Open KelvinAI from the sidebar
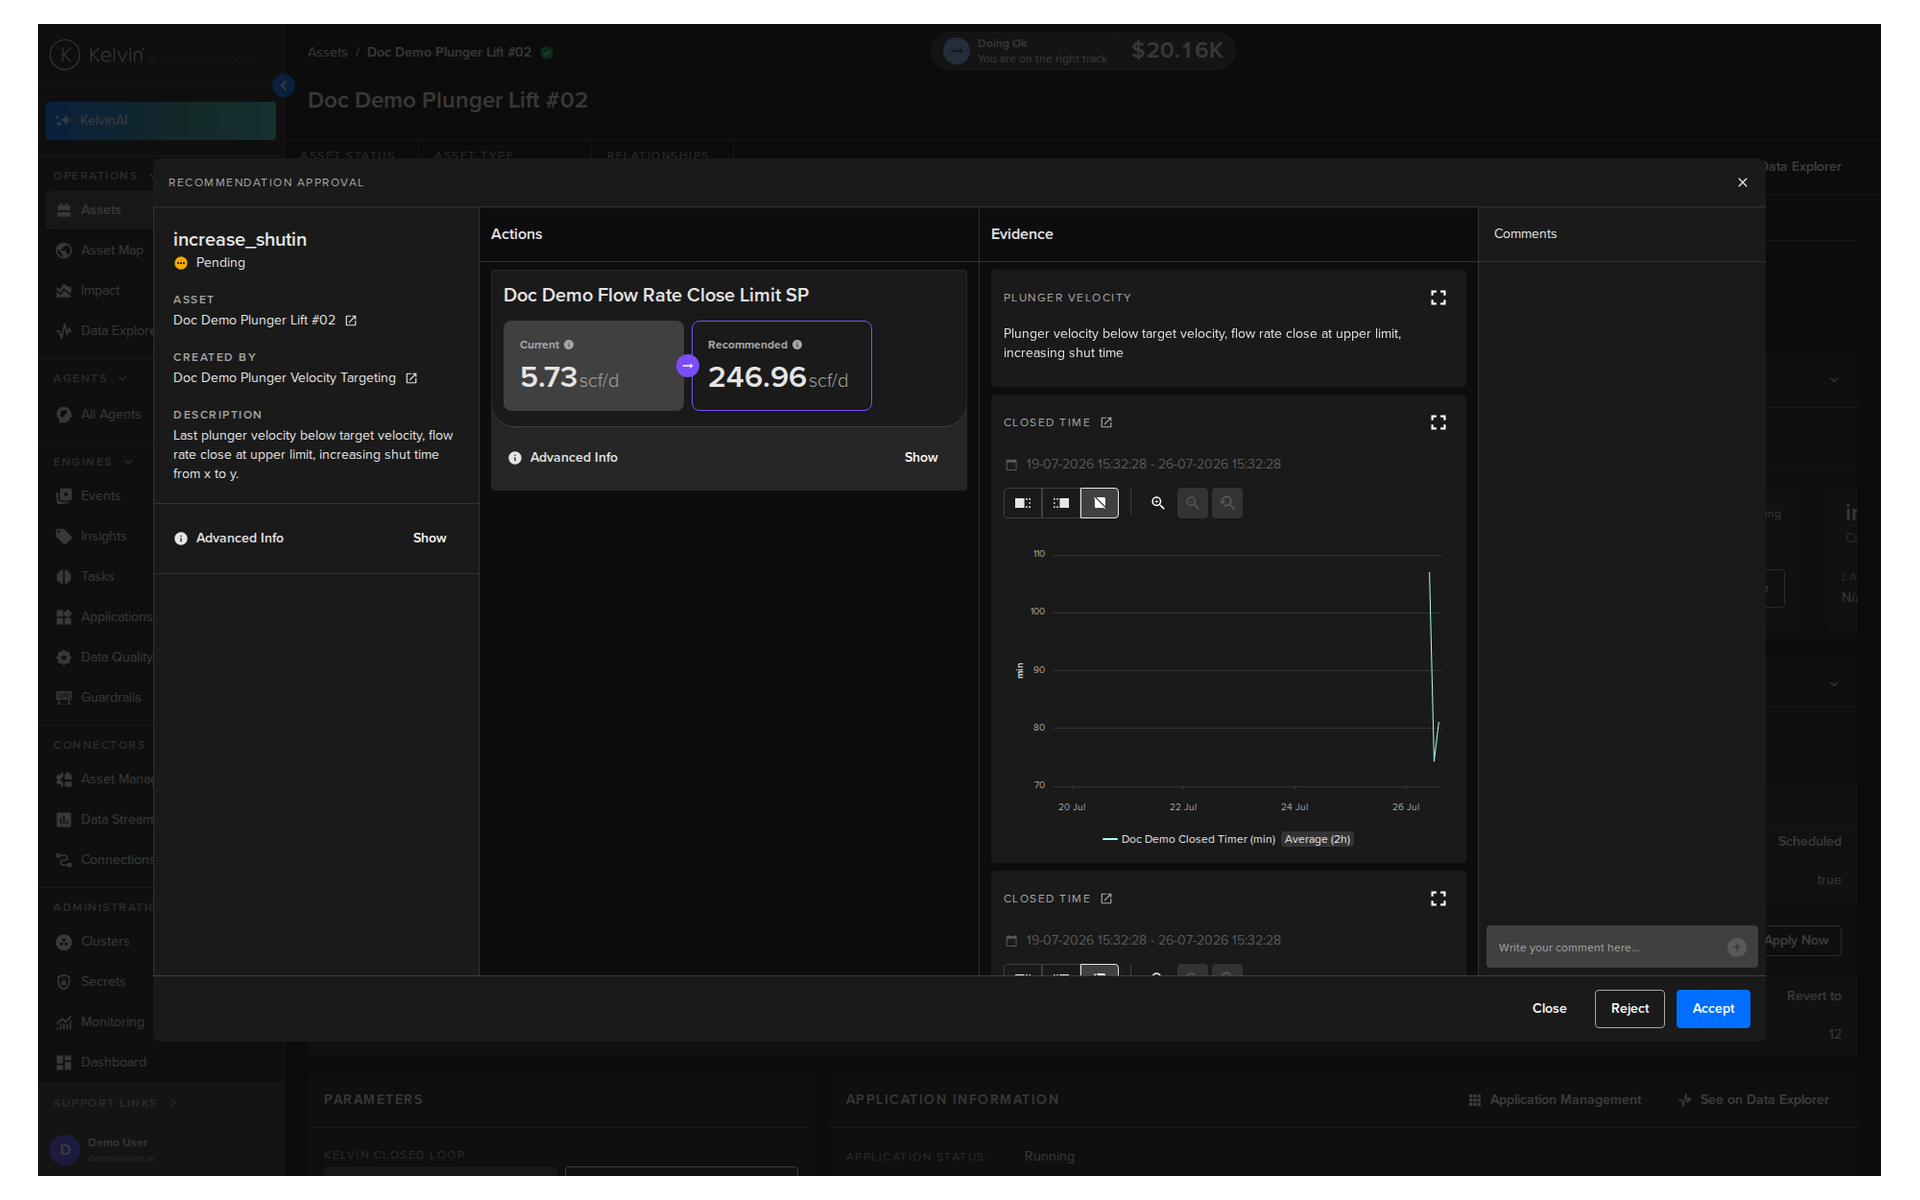The image size is (1920, 1200). [160, 121]
